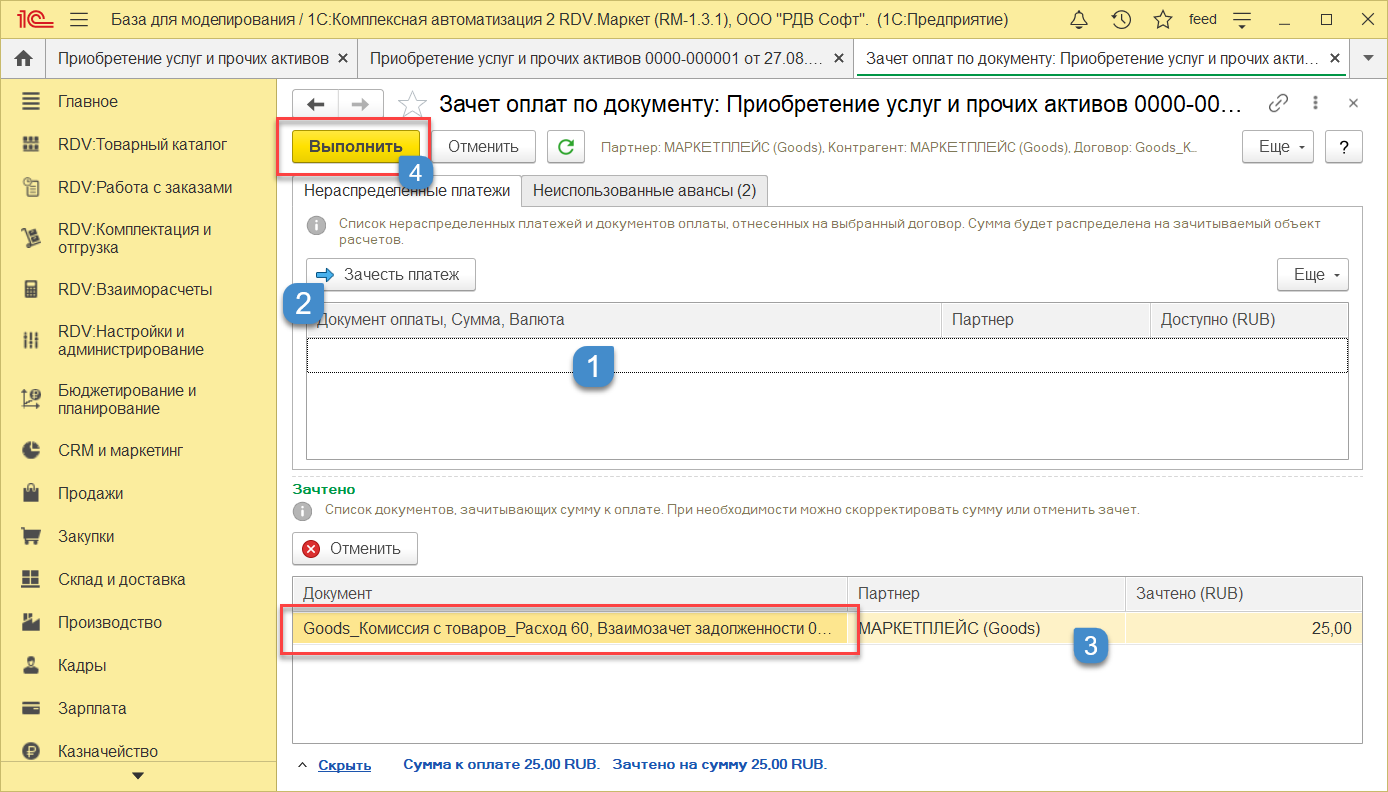Open favorites star in the title bar
This screenshot has width=1388, height=792.
click(x=1163, y=20)
